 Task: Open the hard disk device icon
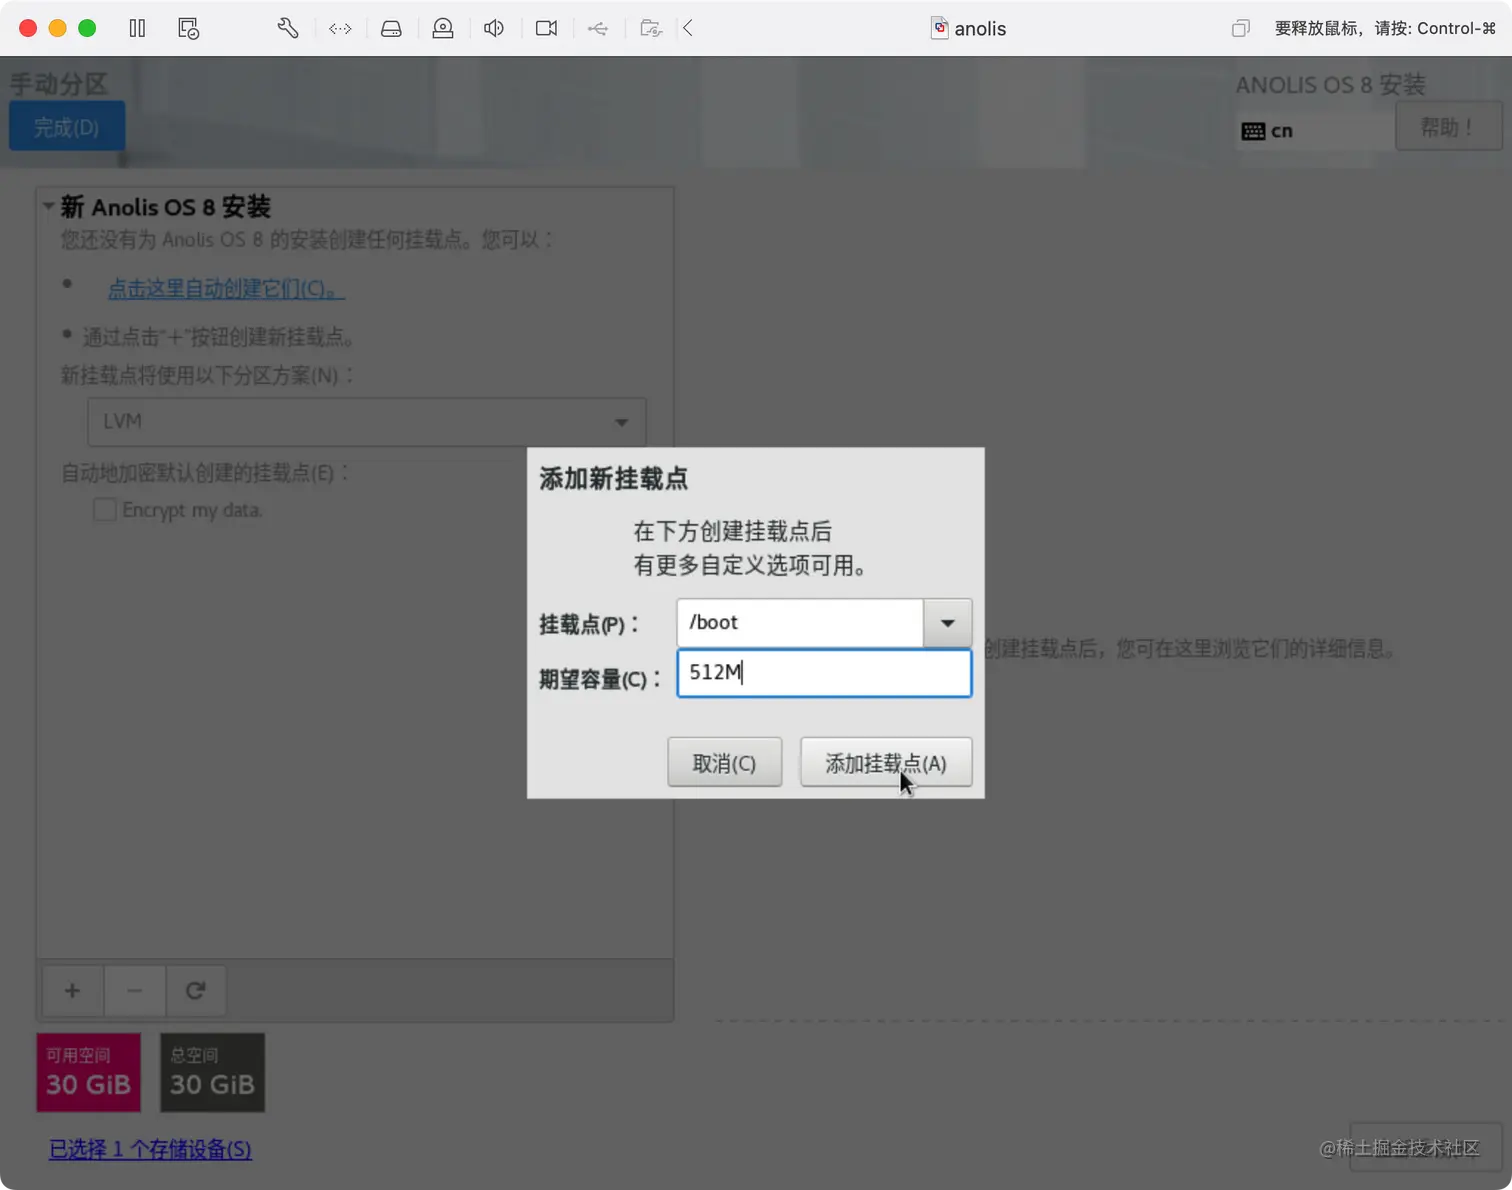click(x=391, y=28)
